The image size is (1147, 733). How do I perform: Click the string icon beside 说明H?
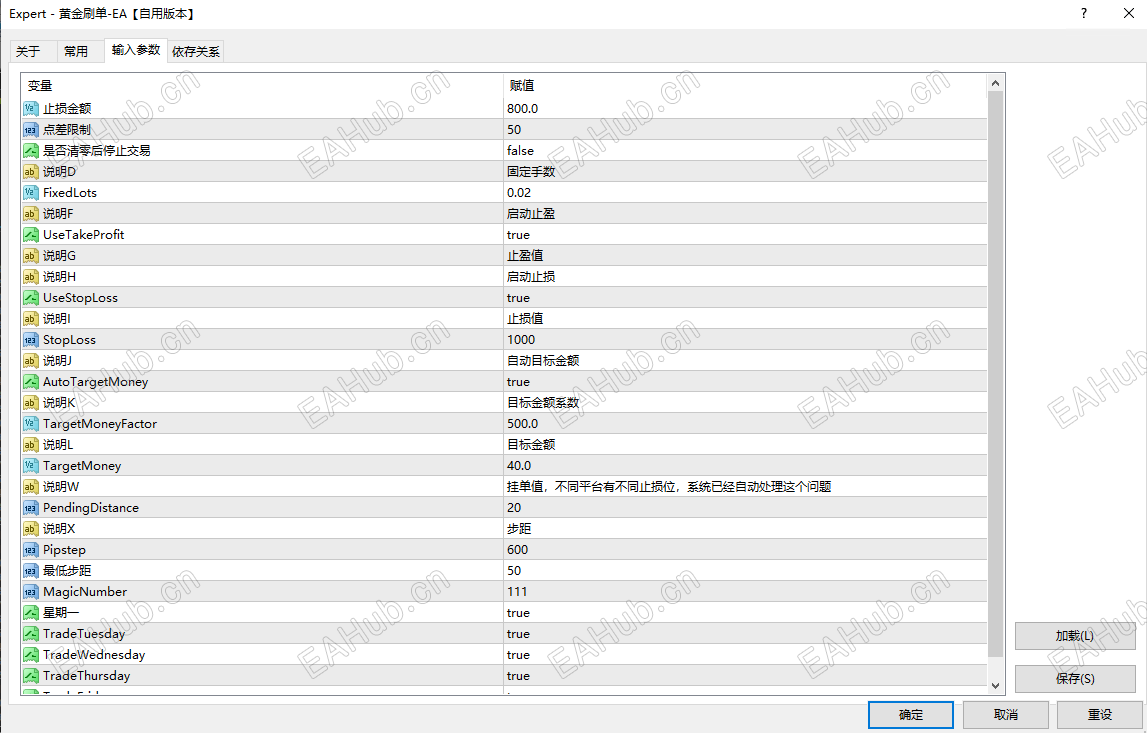[31, 277]
